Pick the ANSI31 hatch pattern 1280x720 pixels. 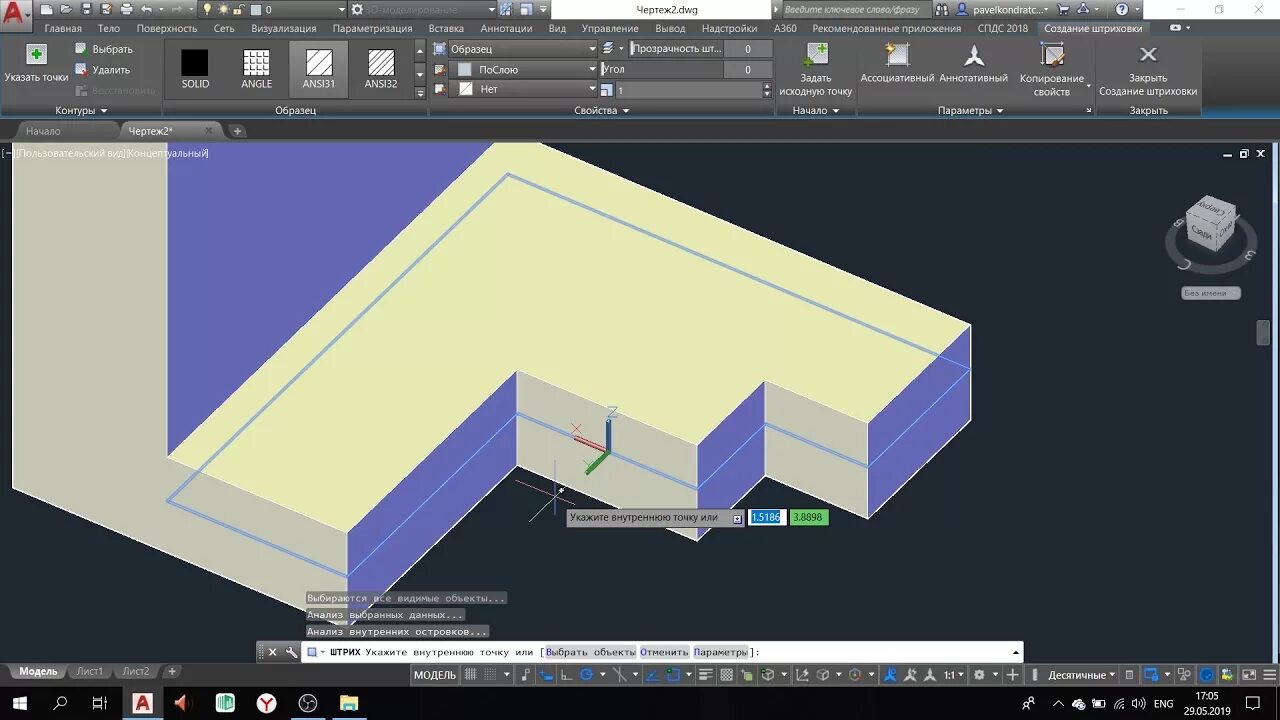(x=319, y=69)
